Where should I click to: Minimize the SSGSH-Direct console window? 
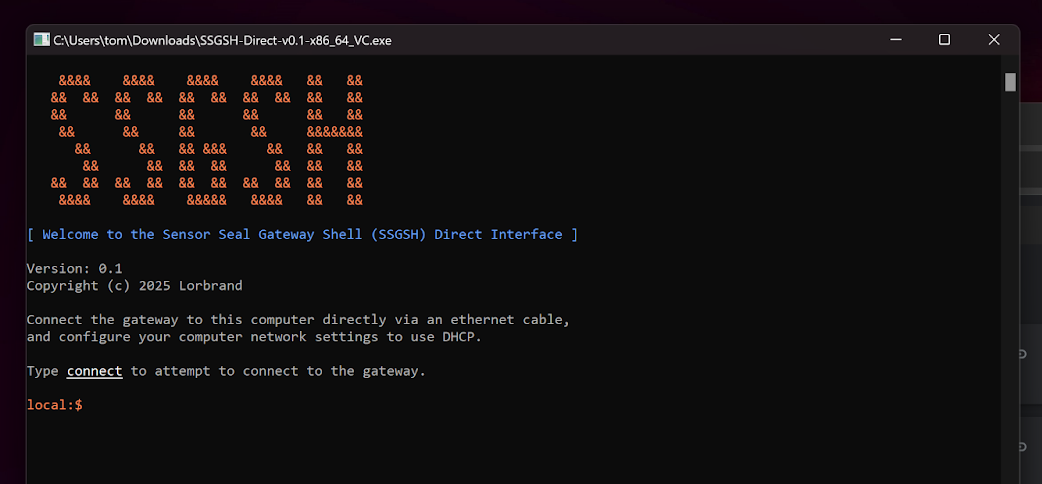pyautogui.click(x=895, y=40)
